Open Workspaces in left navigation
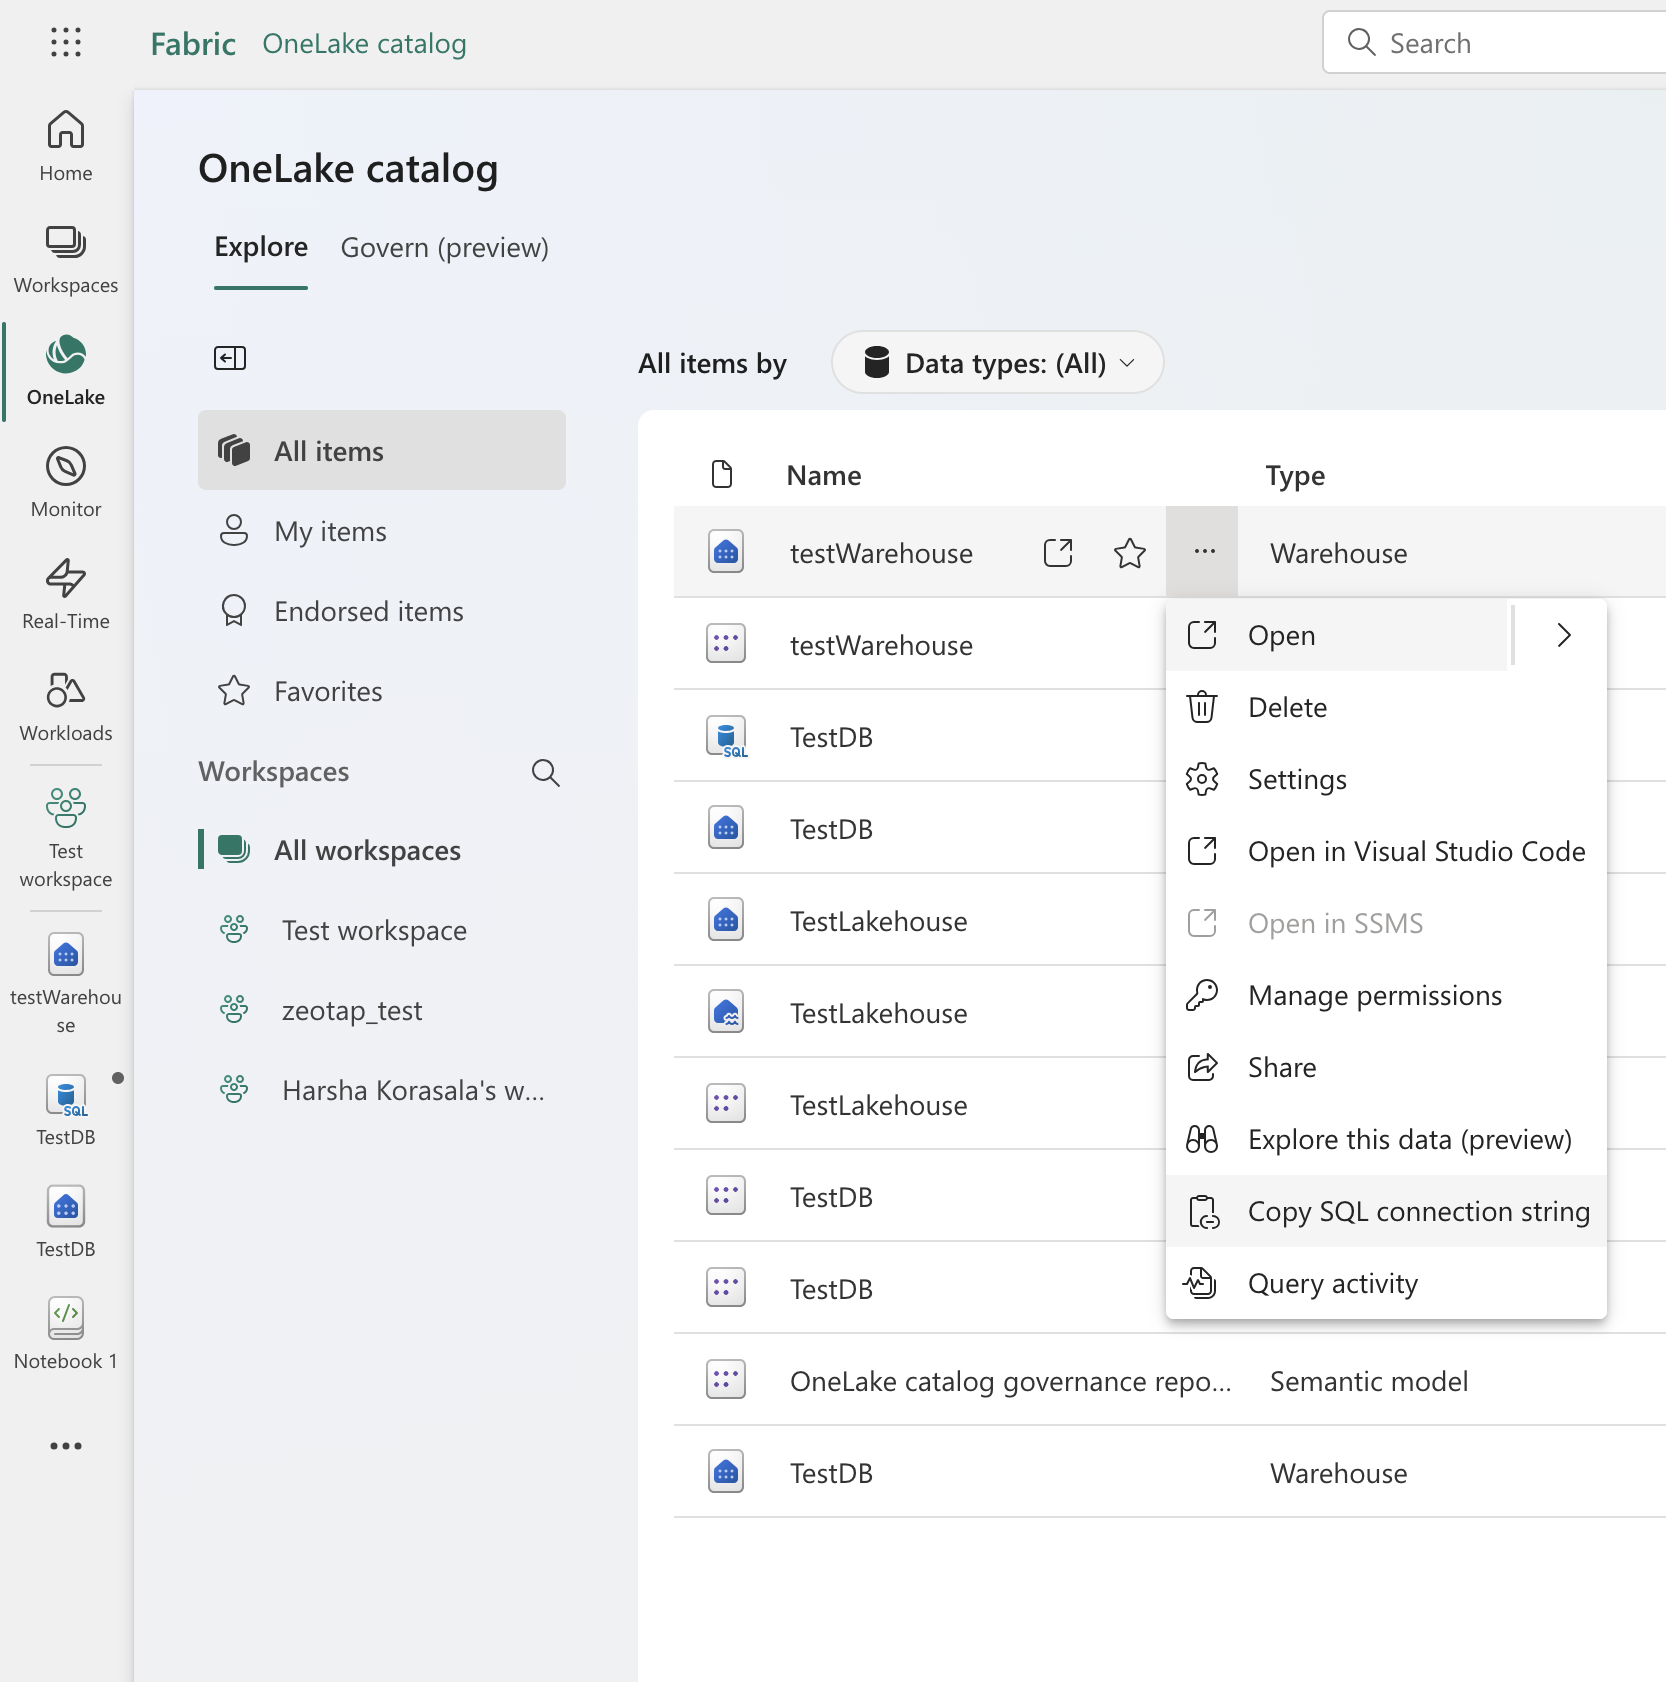This screenshot has width=1666, height=1682. coord(66,258)
